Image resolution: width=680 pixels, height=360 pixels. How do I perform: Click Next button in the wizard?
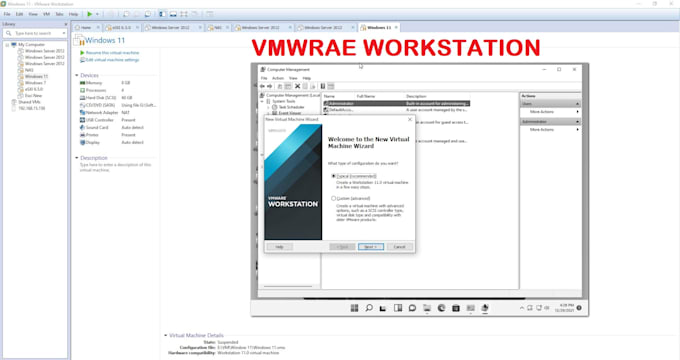371,247
